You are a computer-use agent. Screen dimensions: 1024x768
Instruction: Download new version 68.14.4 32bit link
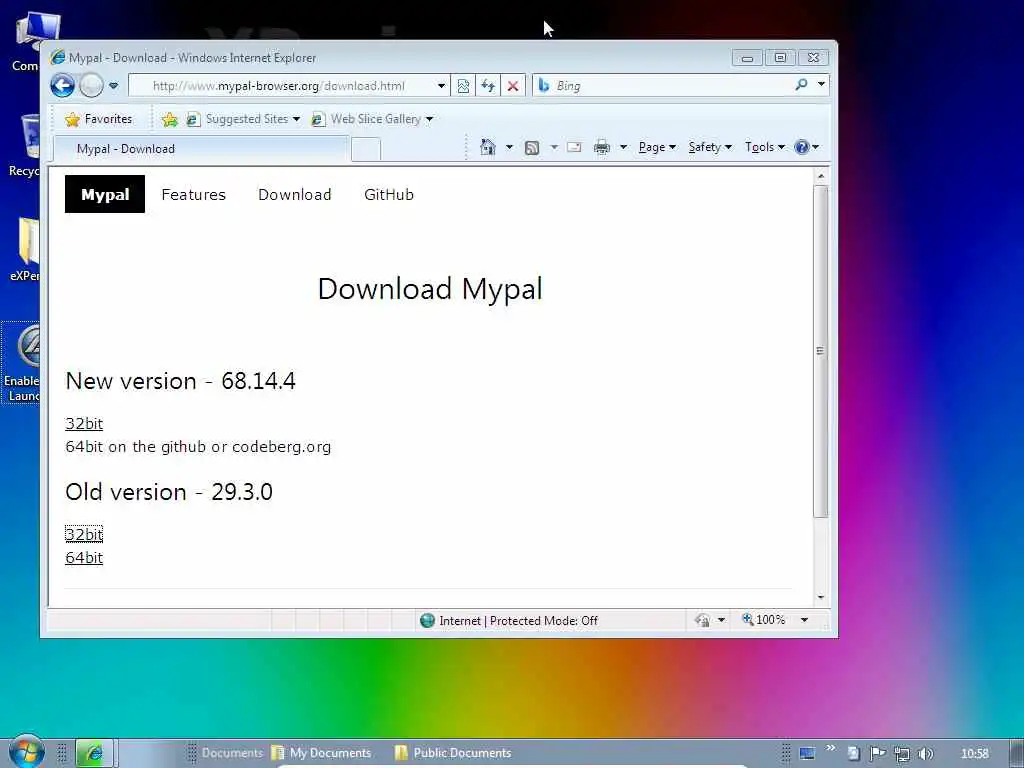[84, 423]
